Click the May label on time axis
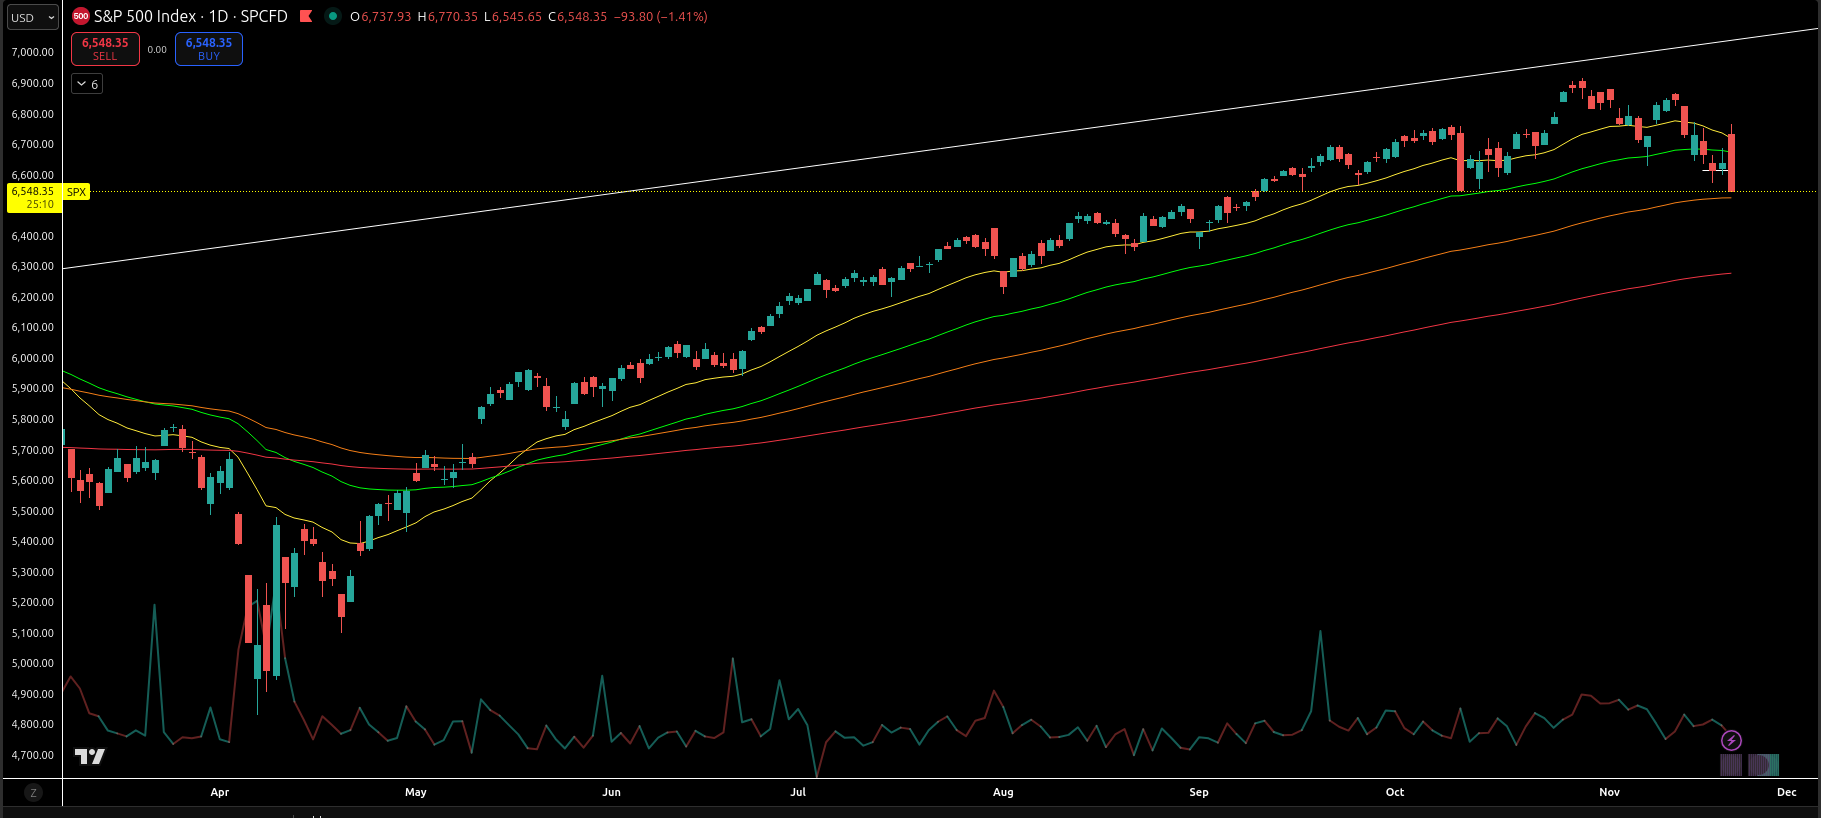1821x818 pixels. [416, 792]
